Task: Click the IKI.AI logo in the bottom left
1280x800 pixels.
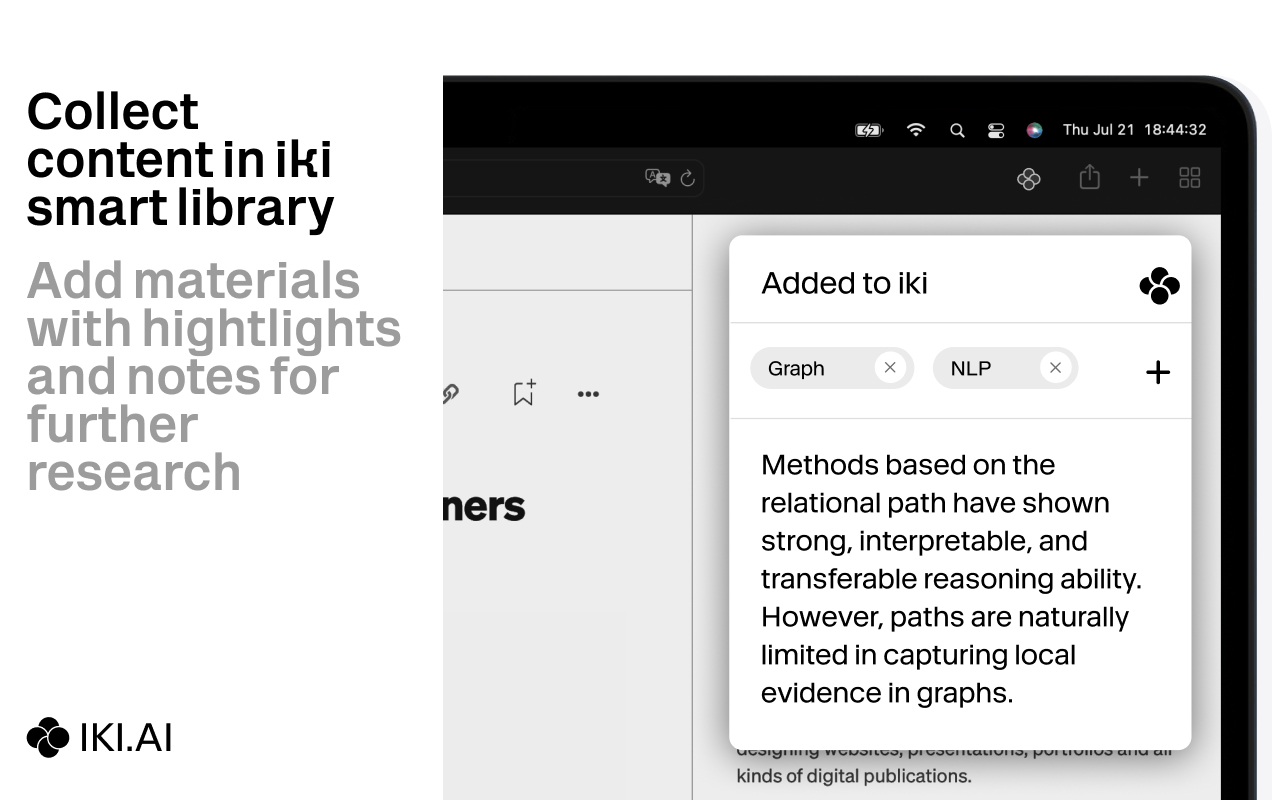Action: coord(46,738)
